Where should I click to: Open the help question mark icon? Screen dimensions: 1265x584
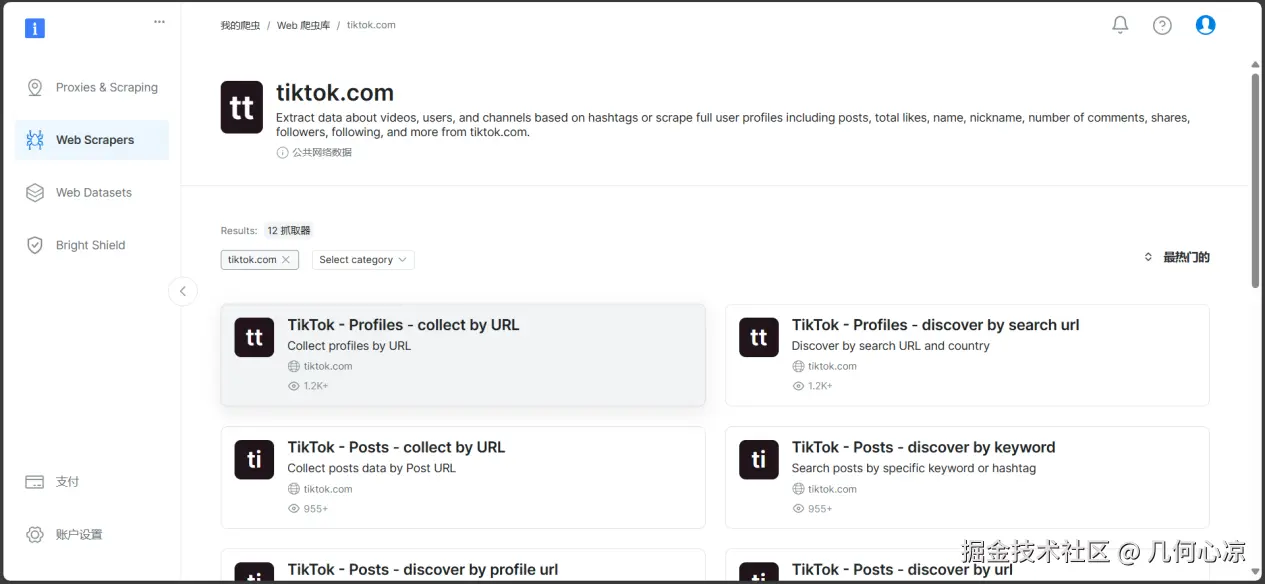(x=1162, y=25)
